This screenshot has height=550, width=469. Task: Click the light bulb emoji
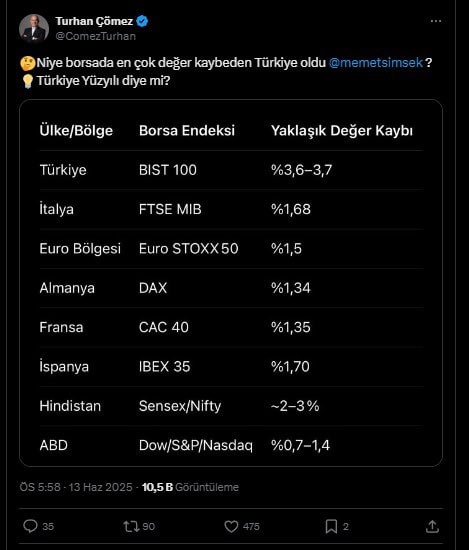27,81
